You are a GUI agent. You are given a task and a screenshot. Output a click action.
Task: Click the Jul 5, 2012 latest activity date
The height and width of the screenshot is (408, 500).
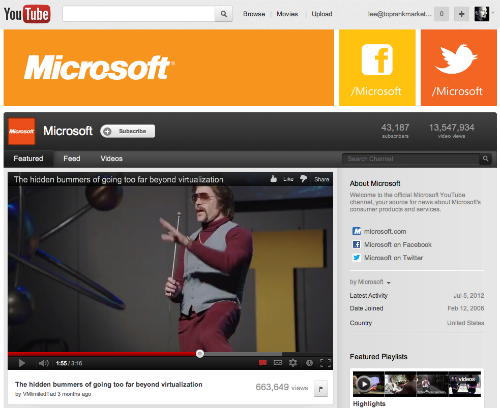pos(469,295)
